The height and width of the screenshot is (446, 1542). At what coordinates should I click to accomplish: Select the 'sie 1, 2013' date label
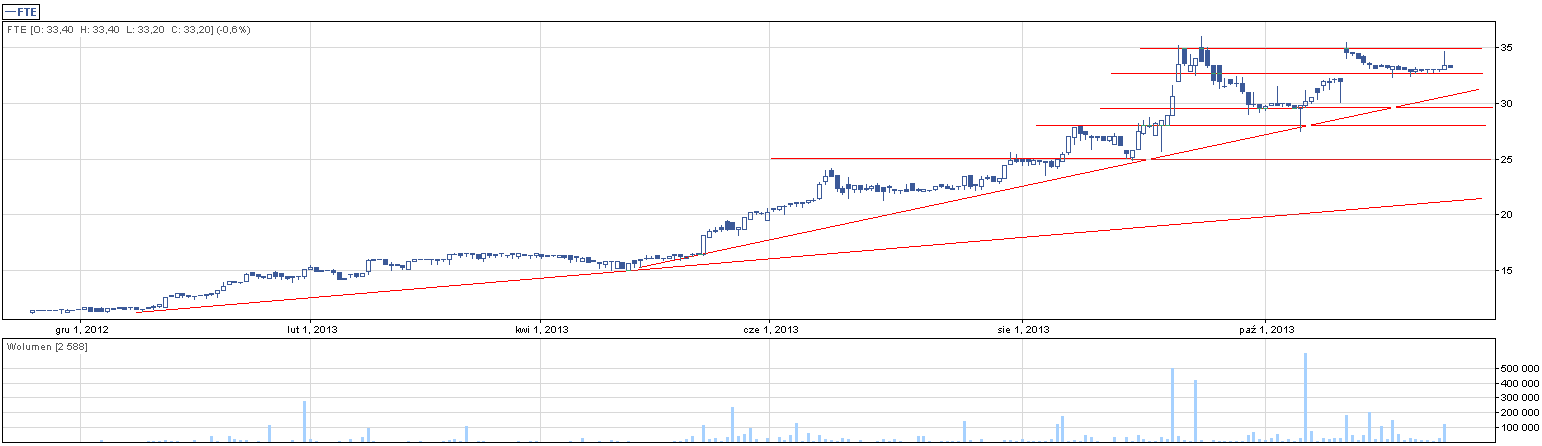coord(1023,329)
